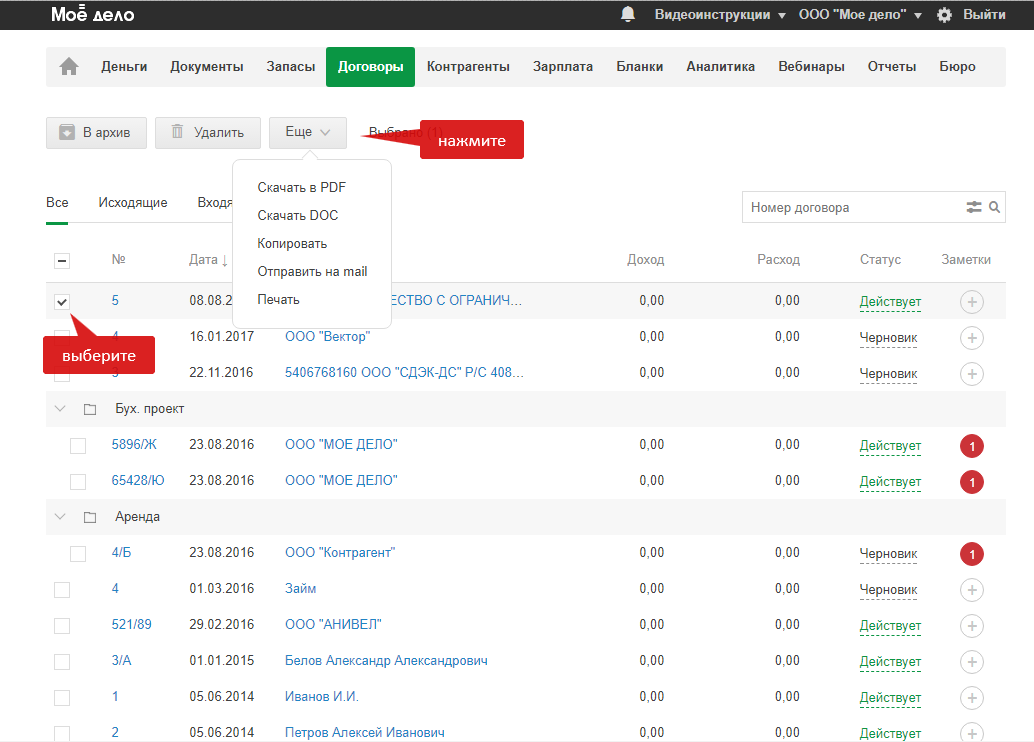
Task: Switch to the Исходящие tab
Action: [x=133, y=203]
